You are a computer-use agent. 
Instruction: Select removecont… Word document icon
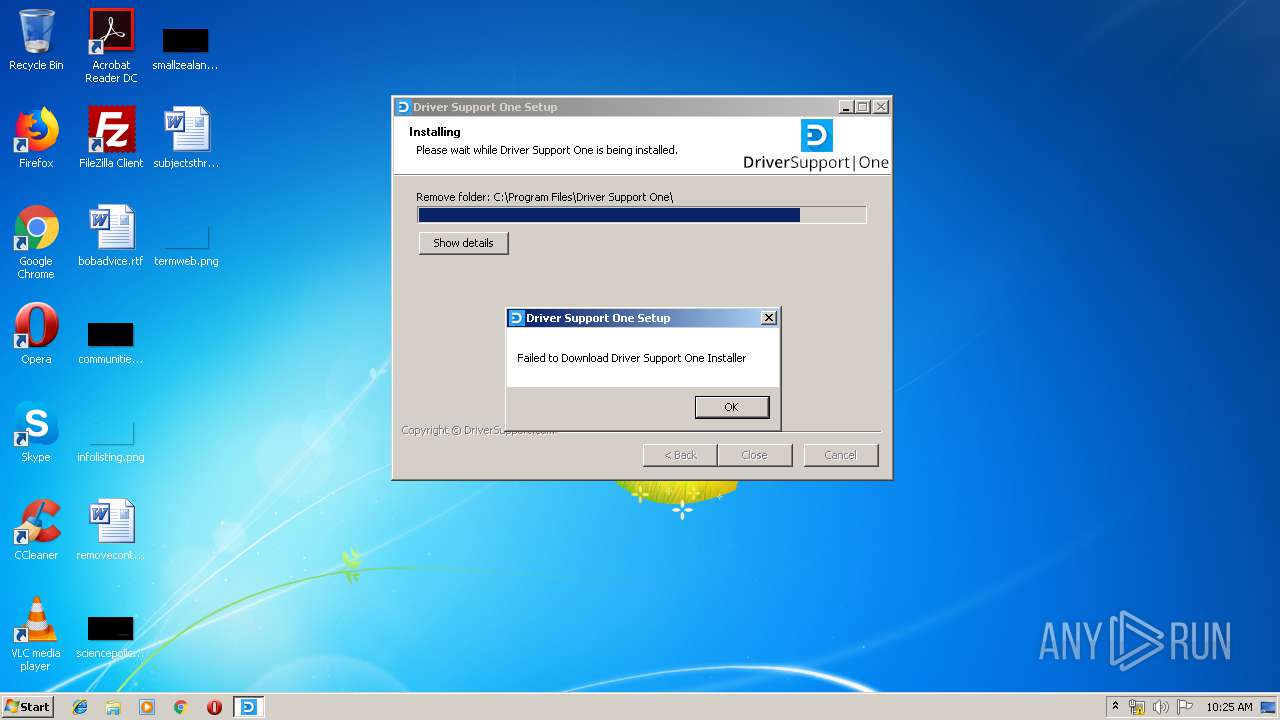[111, 531]
